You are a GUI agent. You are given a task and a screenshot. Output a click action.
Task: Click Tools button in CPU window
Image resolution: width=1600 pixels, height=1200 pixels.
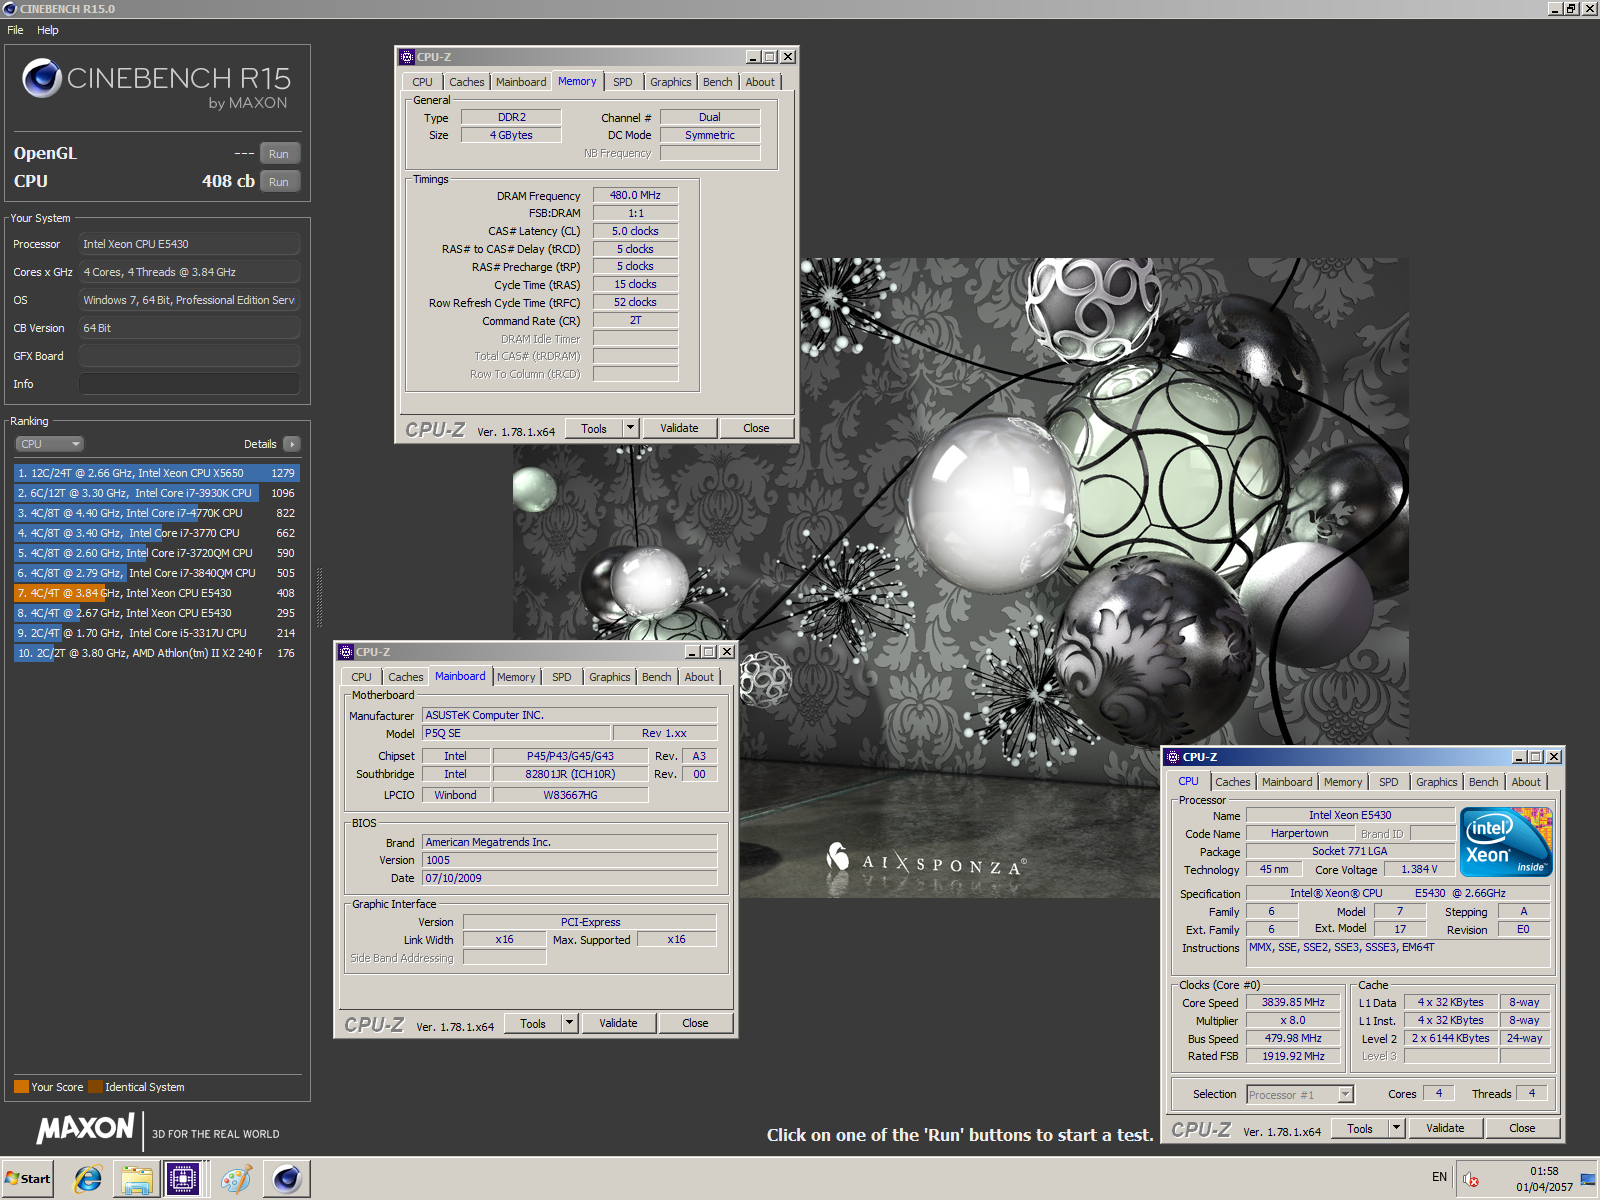point(1360,1128)
